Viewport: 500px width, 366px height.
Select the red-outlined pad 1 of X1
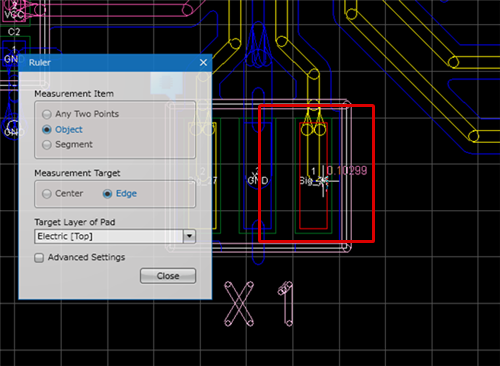pyautogui.click(x=313, y=176)
